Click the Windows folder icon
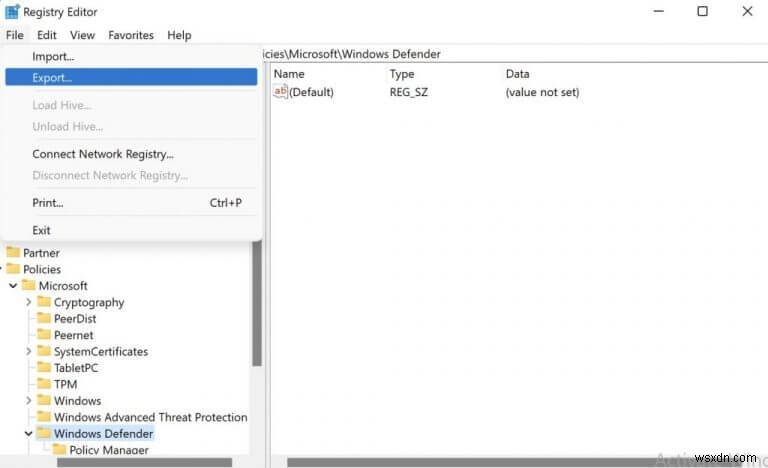Viewport: 768px width, 468px height. [x=44, y=400]
